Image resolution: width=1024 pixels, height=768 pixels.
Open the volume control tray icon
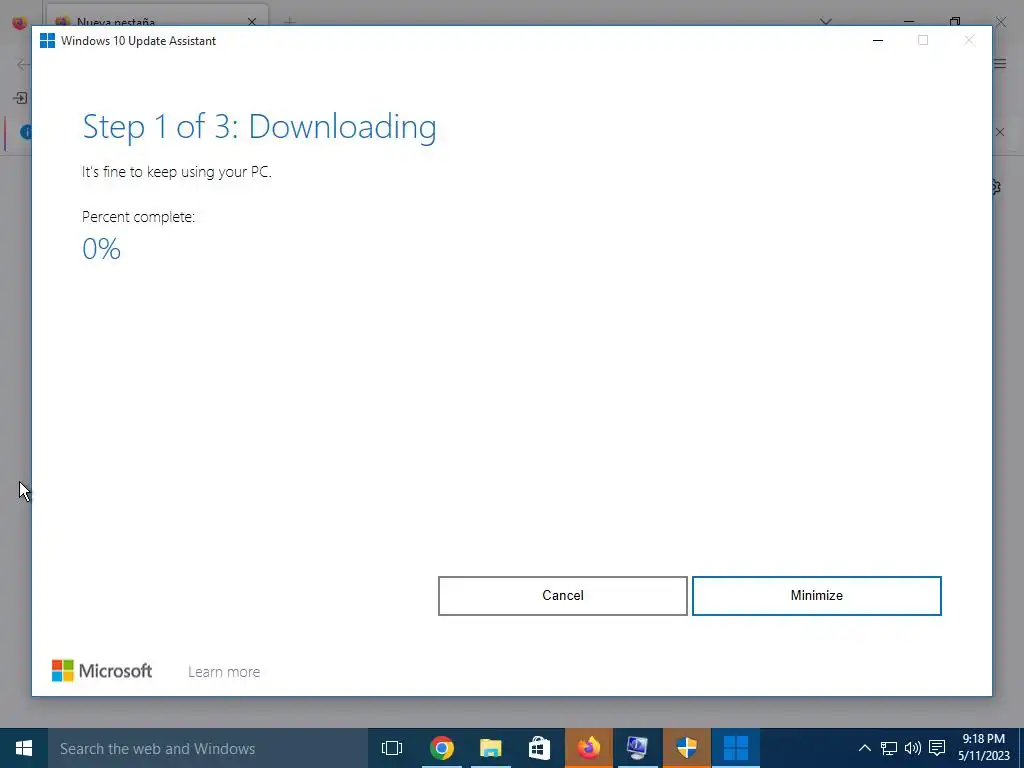(x=912, y=748)
